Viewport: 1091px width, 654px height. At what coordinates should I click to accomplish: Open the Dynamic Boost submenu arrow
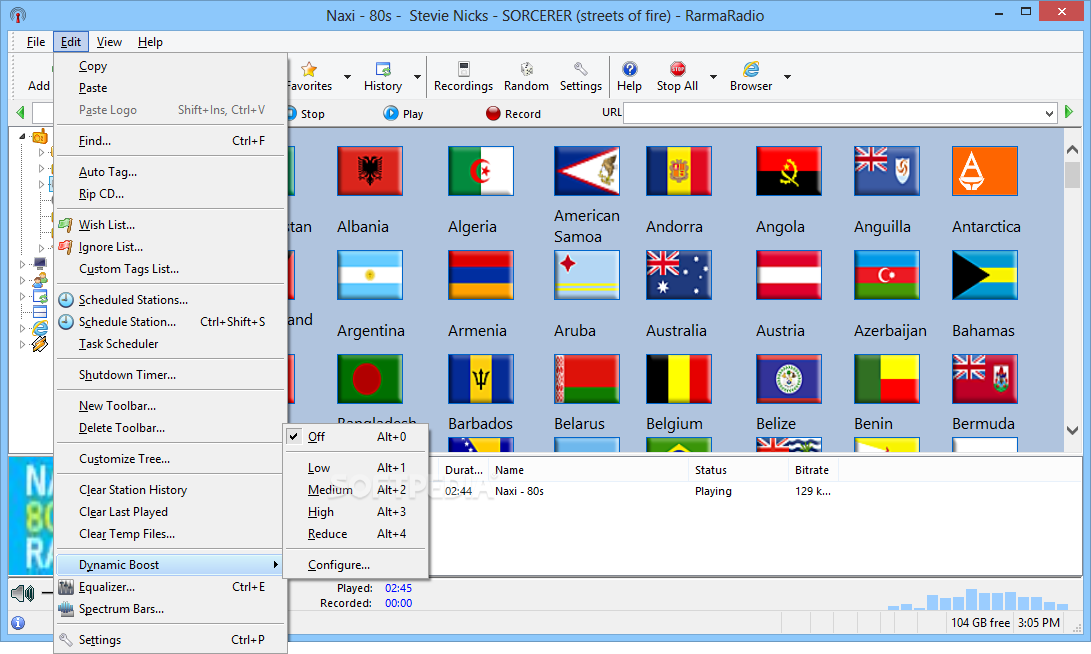pyautogui.click(x=276, y=564)
